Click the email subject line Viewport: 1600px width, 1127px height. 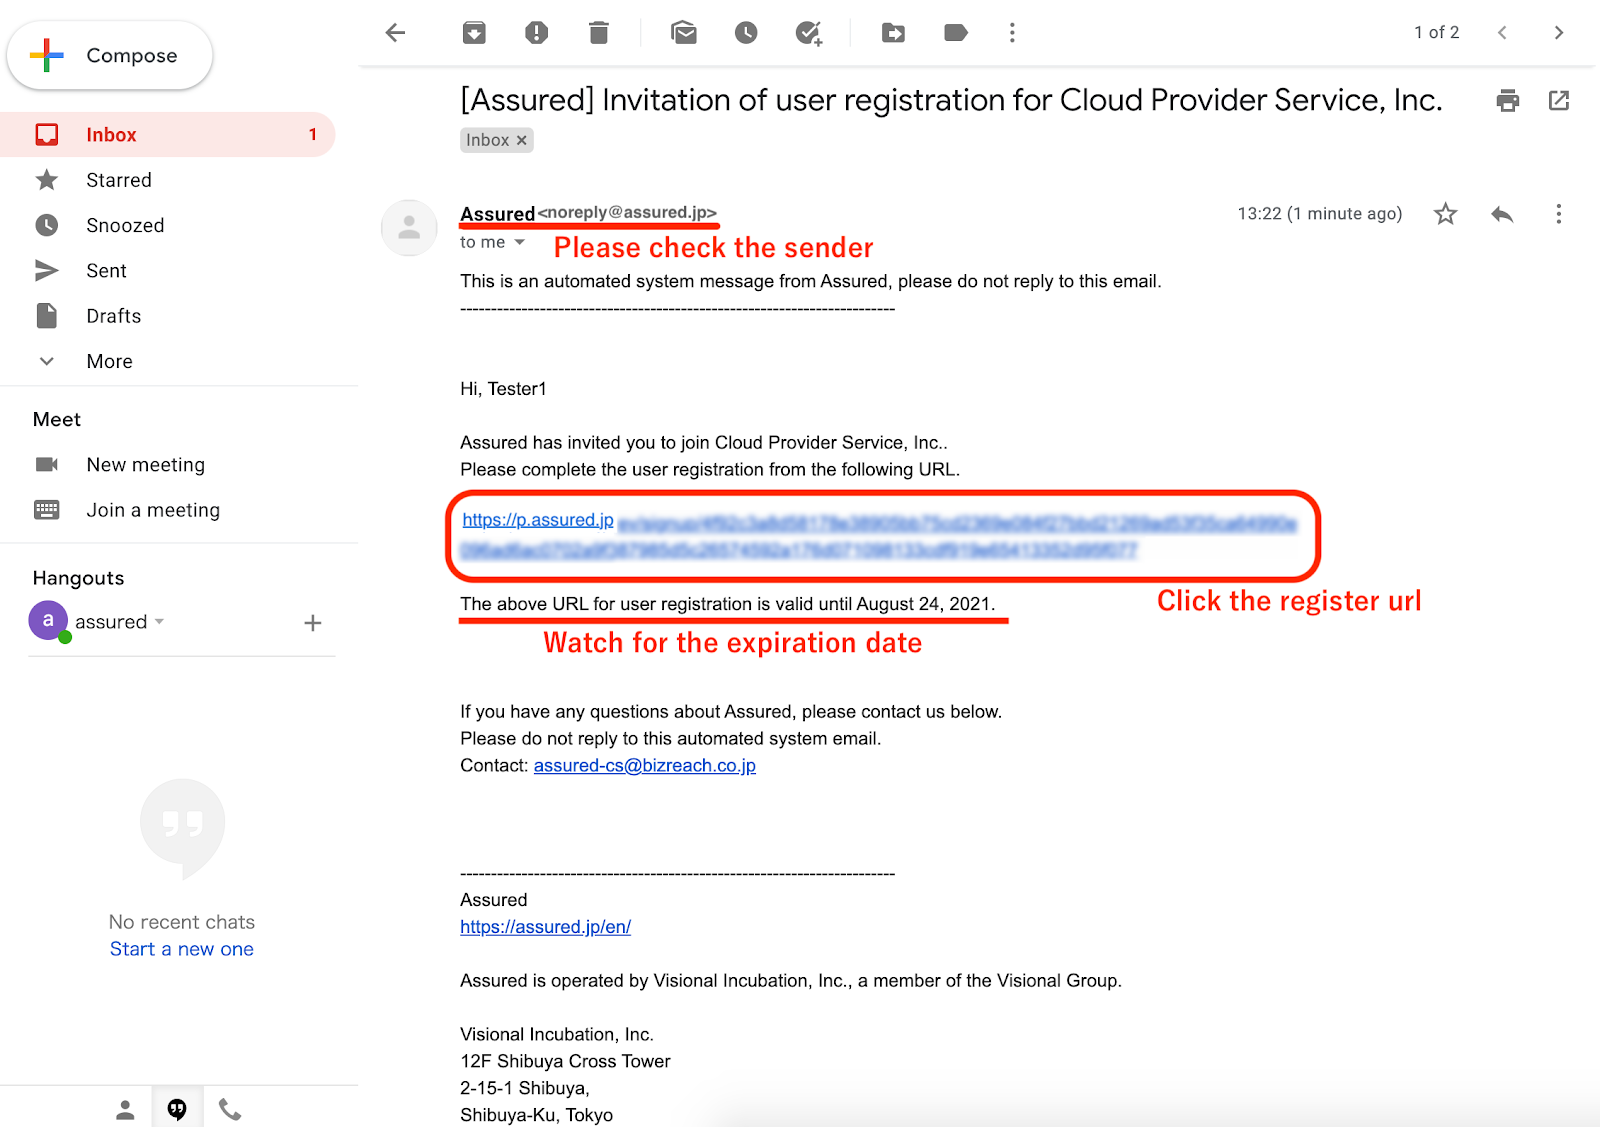(x=951, y=100)
